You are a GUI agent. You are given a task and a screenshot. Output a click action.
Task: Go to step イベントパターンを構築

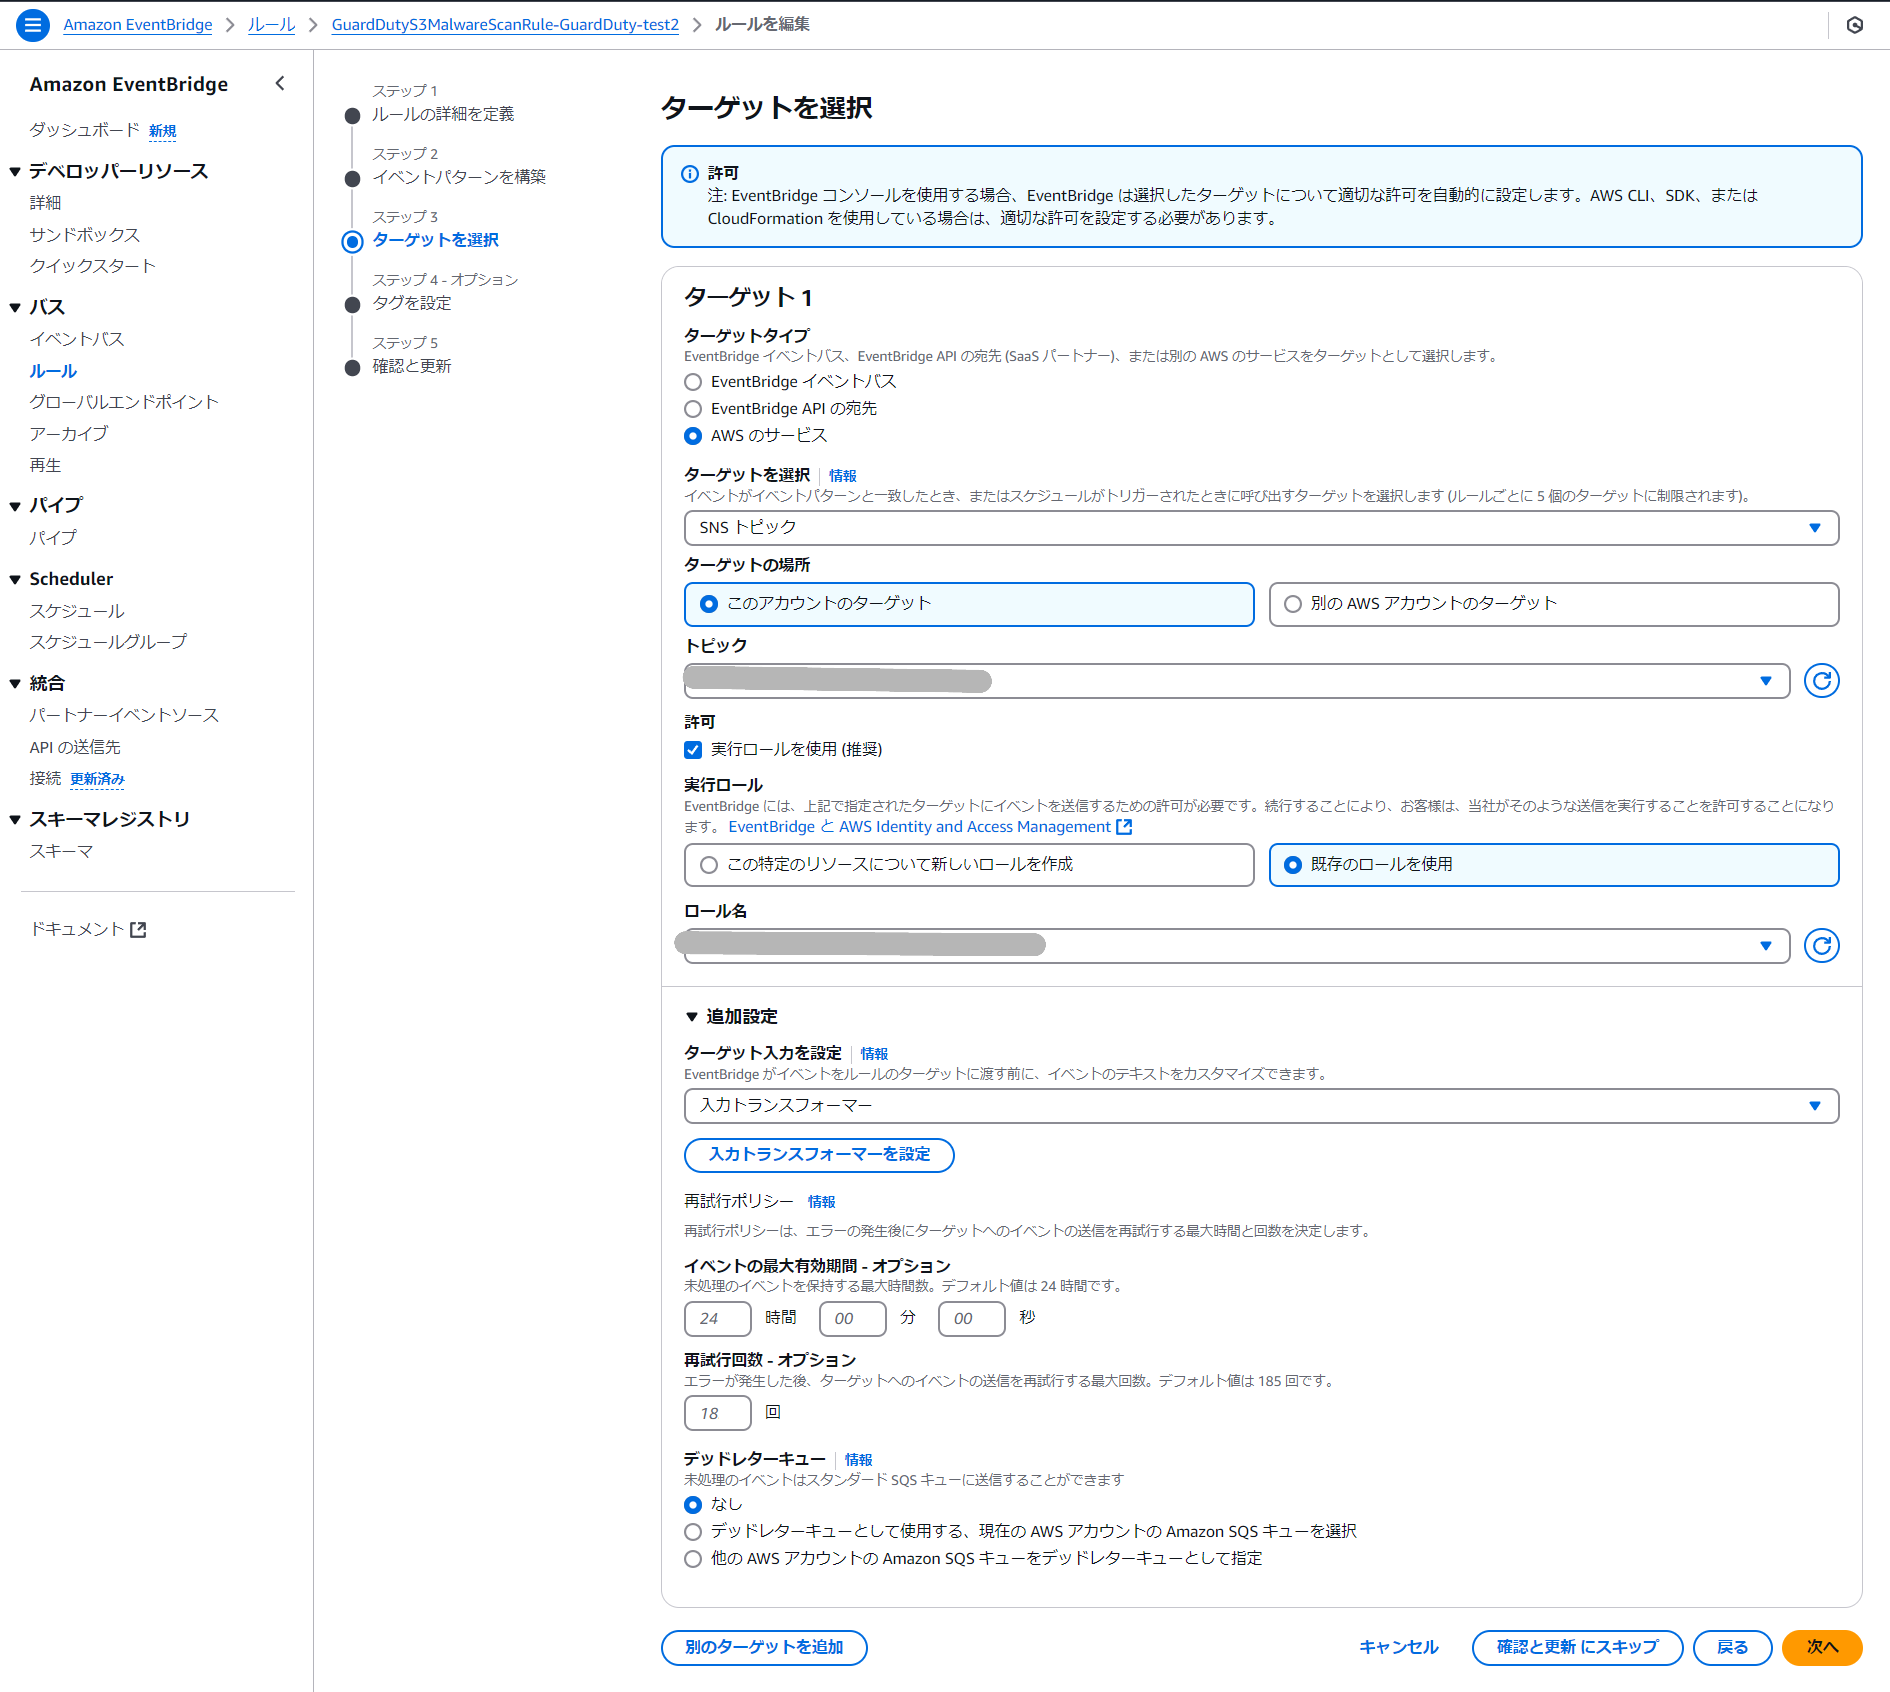459,178
